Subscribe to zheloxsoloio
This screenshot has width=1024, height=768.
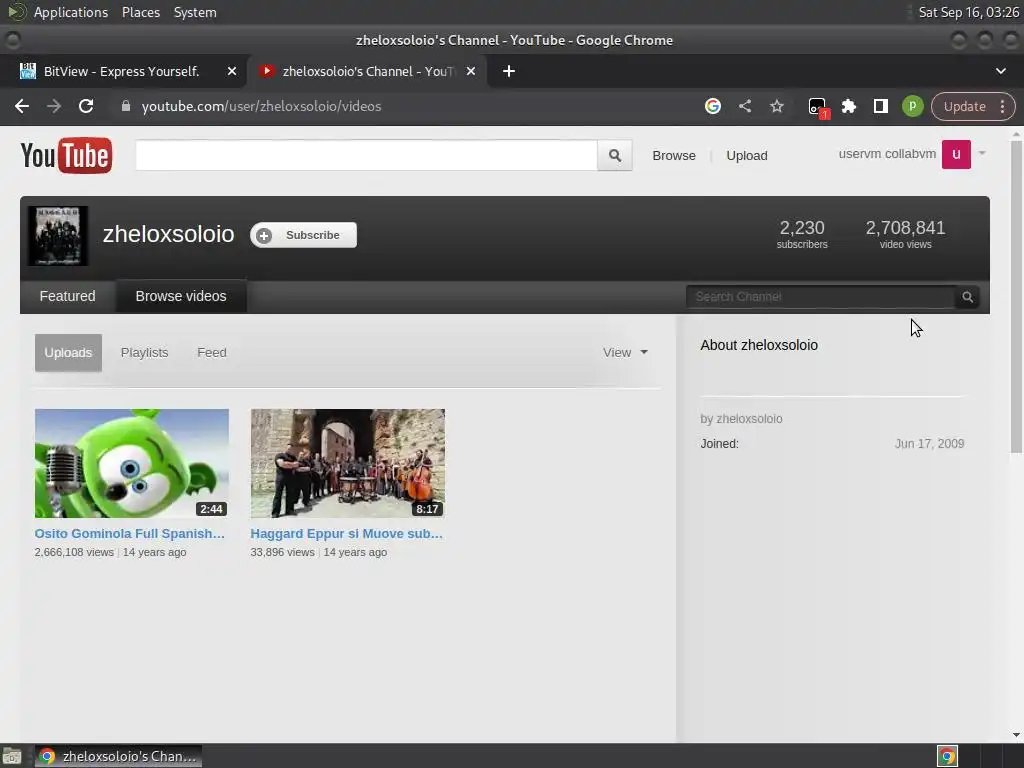(304, 235)
